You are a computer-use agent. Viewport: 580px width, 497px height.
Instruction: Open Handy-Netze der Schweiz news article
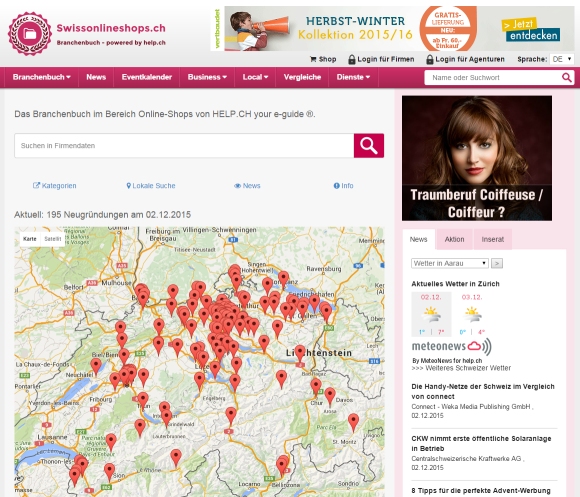click(x=483, y=391)
